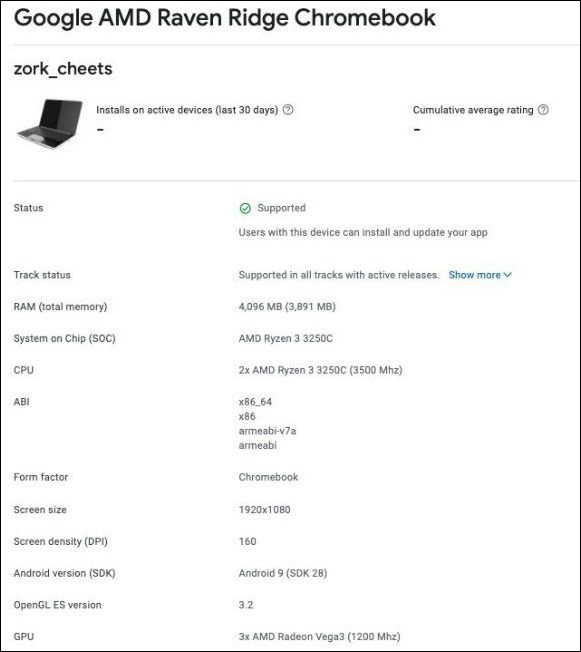Select the Supported status text

pos(282,208)
